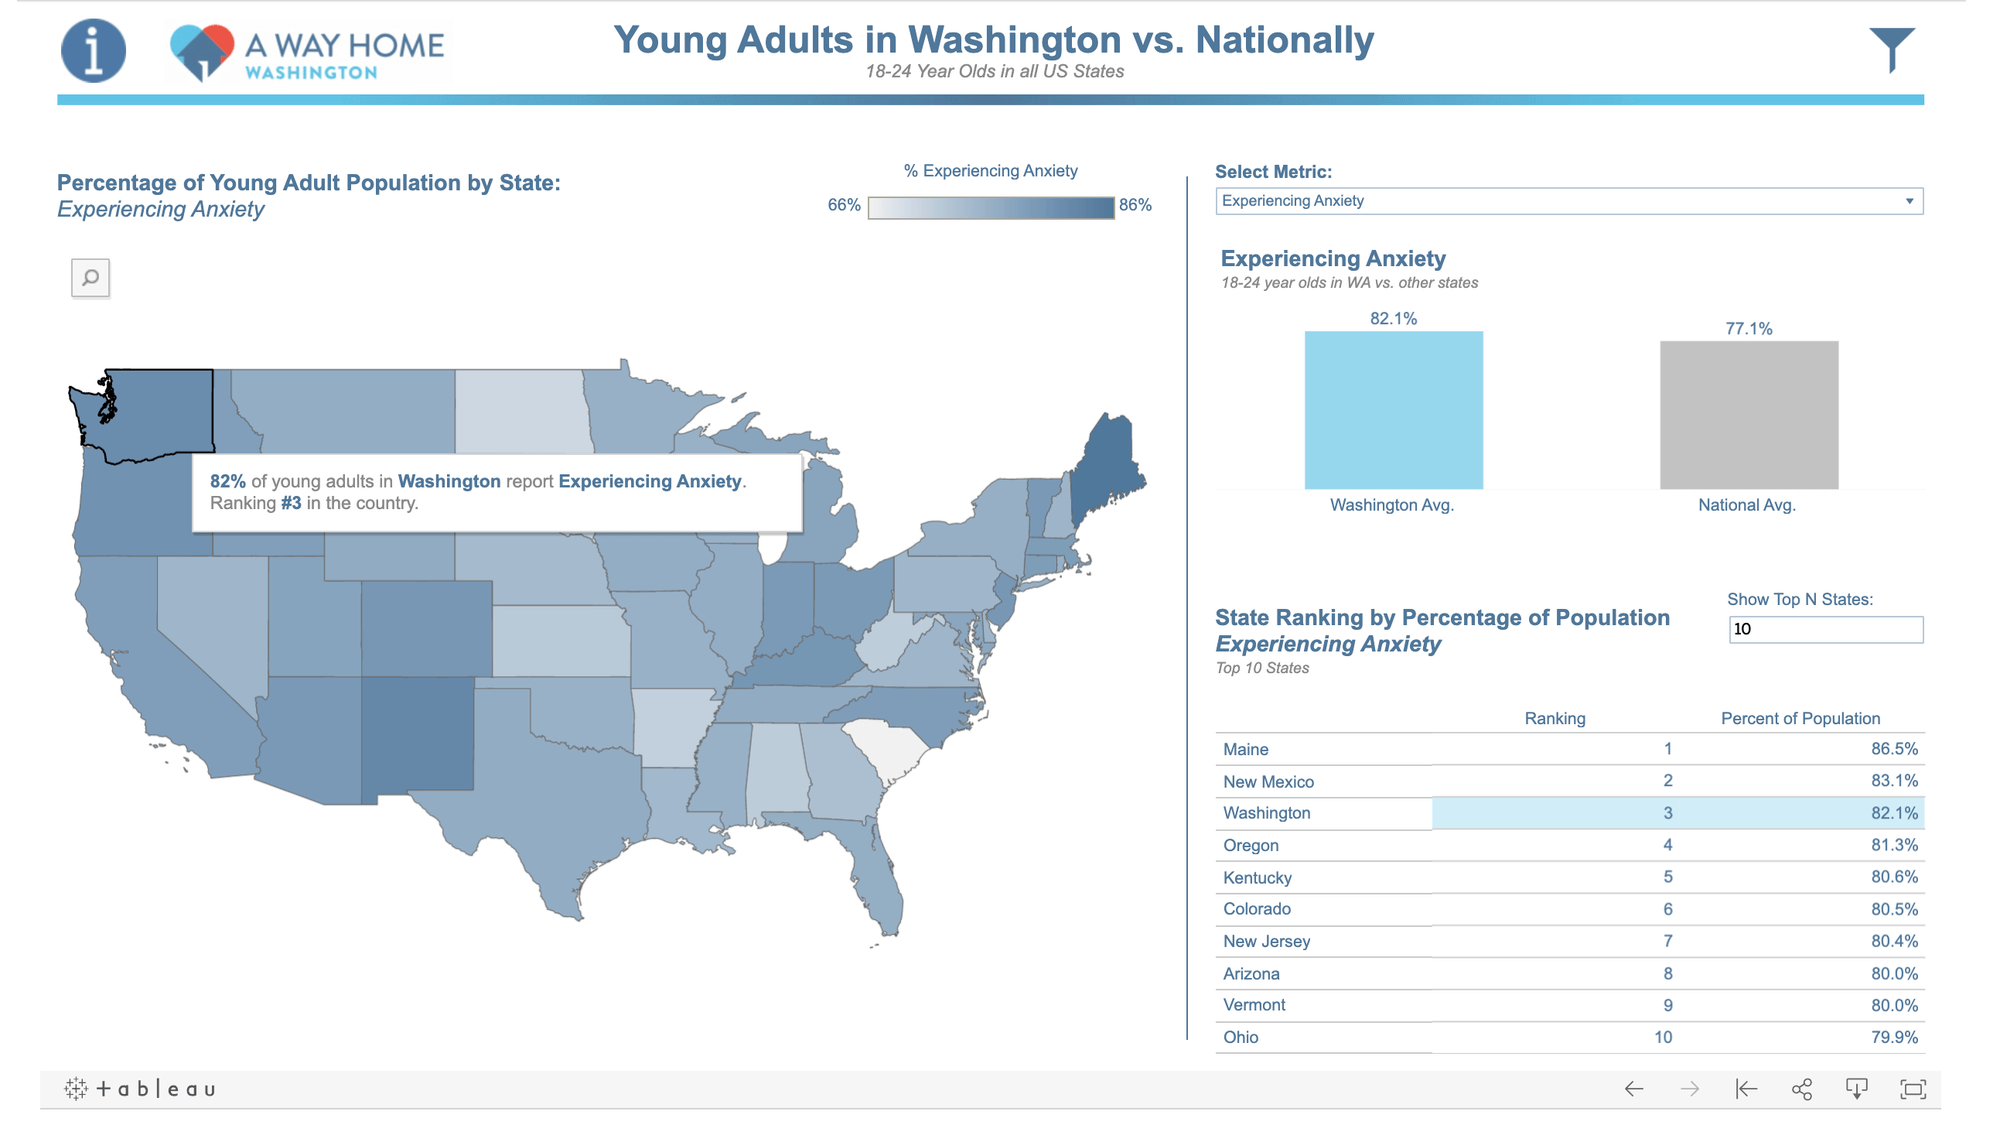2000x1125 pixels.
Task: Click the undo arrow in Tableau toolbar
Action: (x=1634, y=1089)
